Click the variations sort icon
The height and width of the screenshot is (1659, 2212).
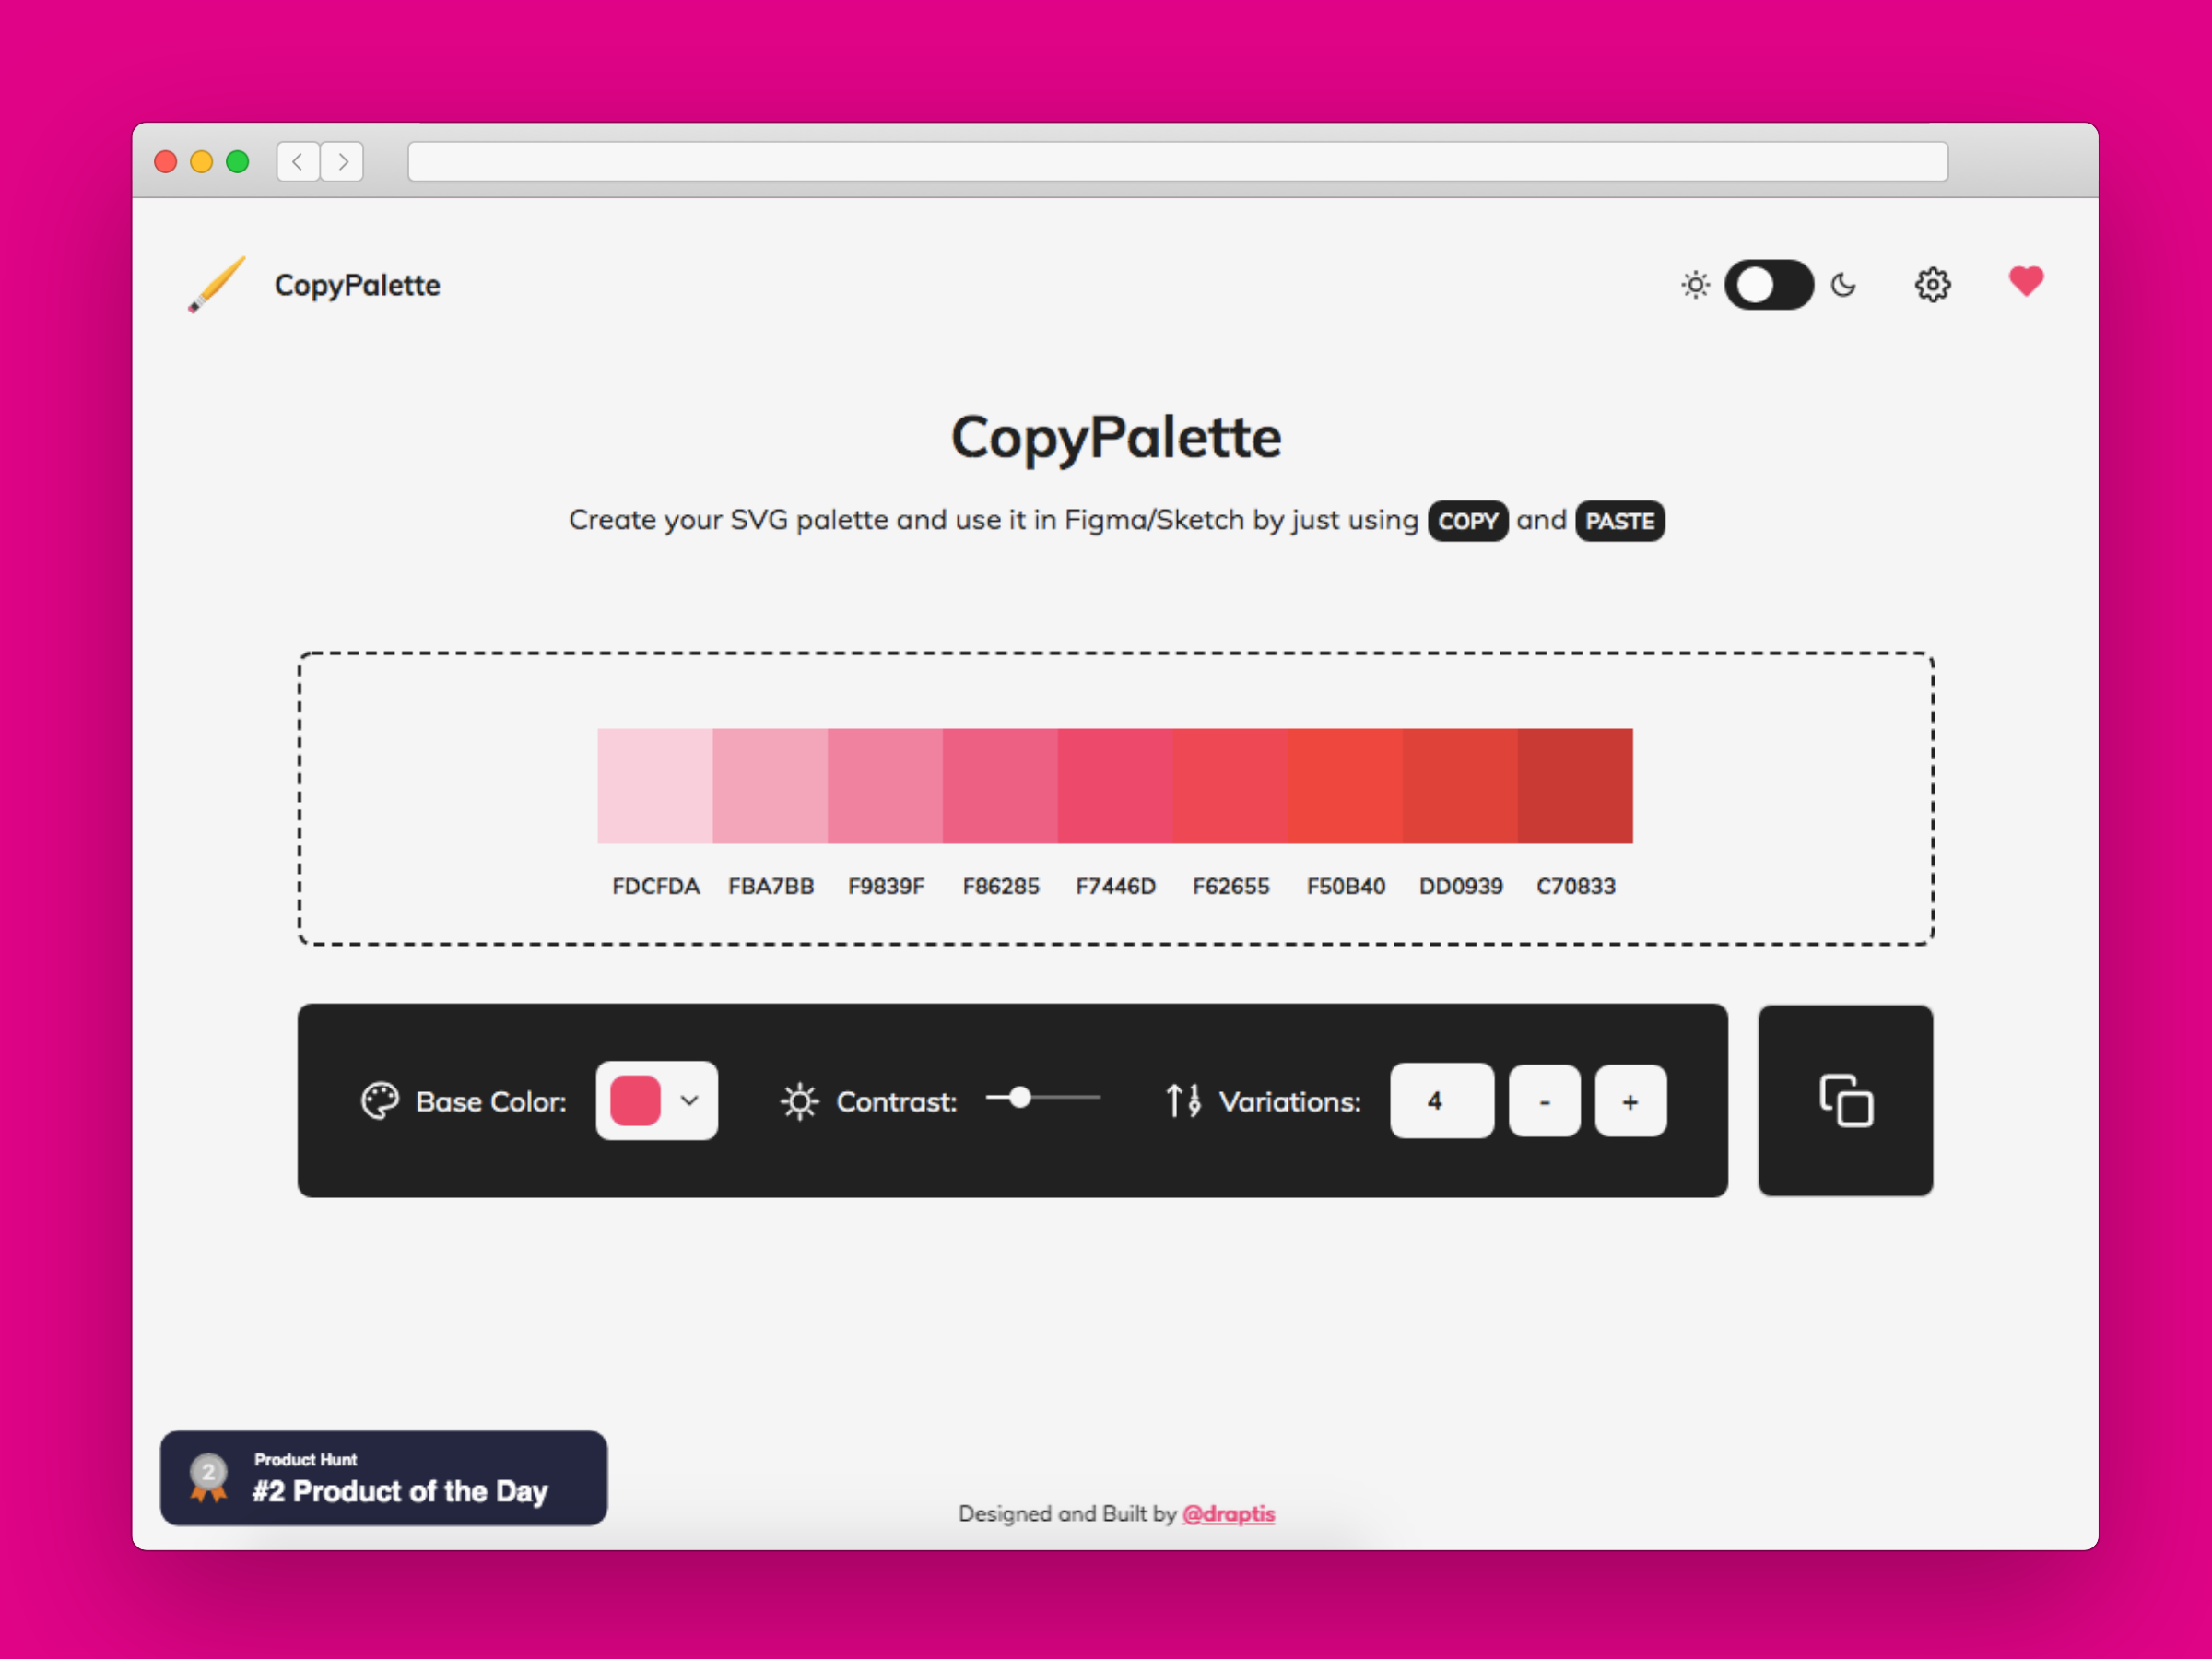(x=1177, y=1100)
